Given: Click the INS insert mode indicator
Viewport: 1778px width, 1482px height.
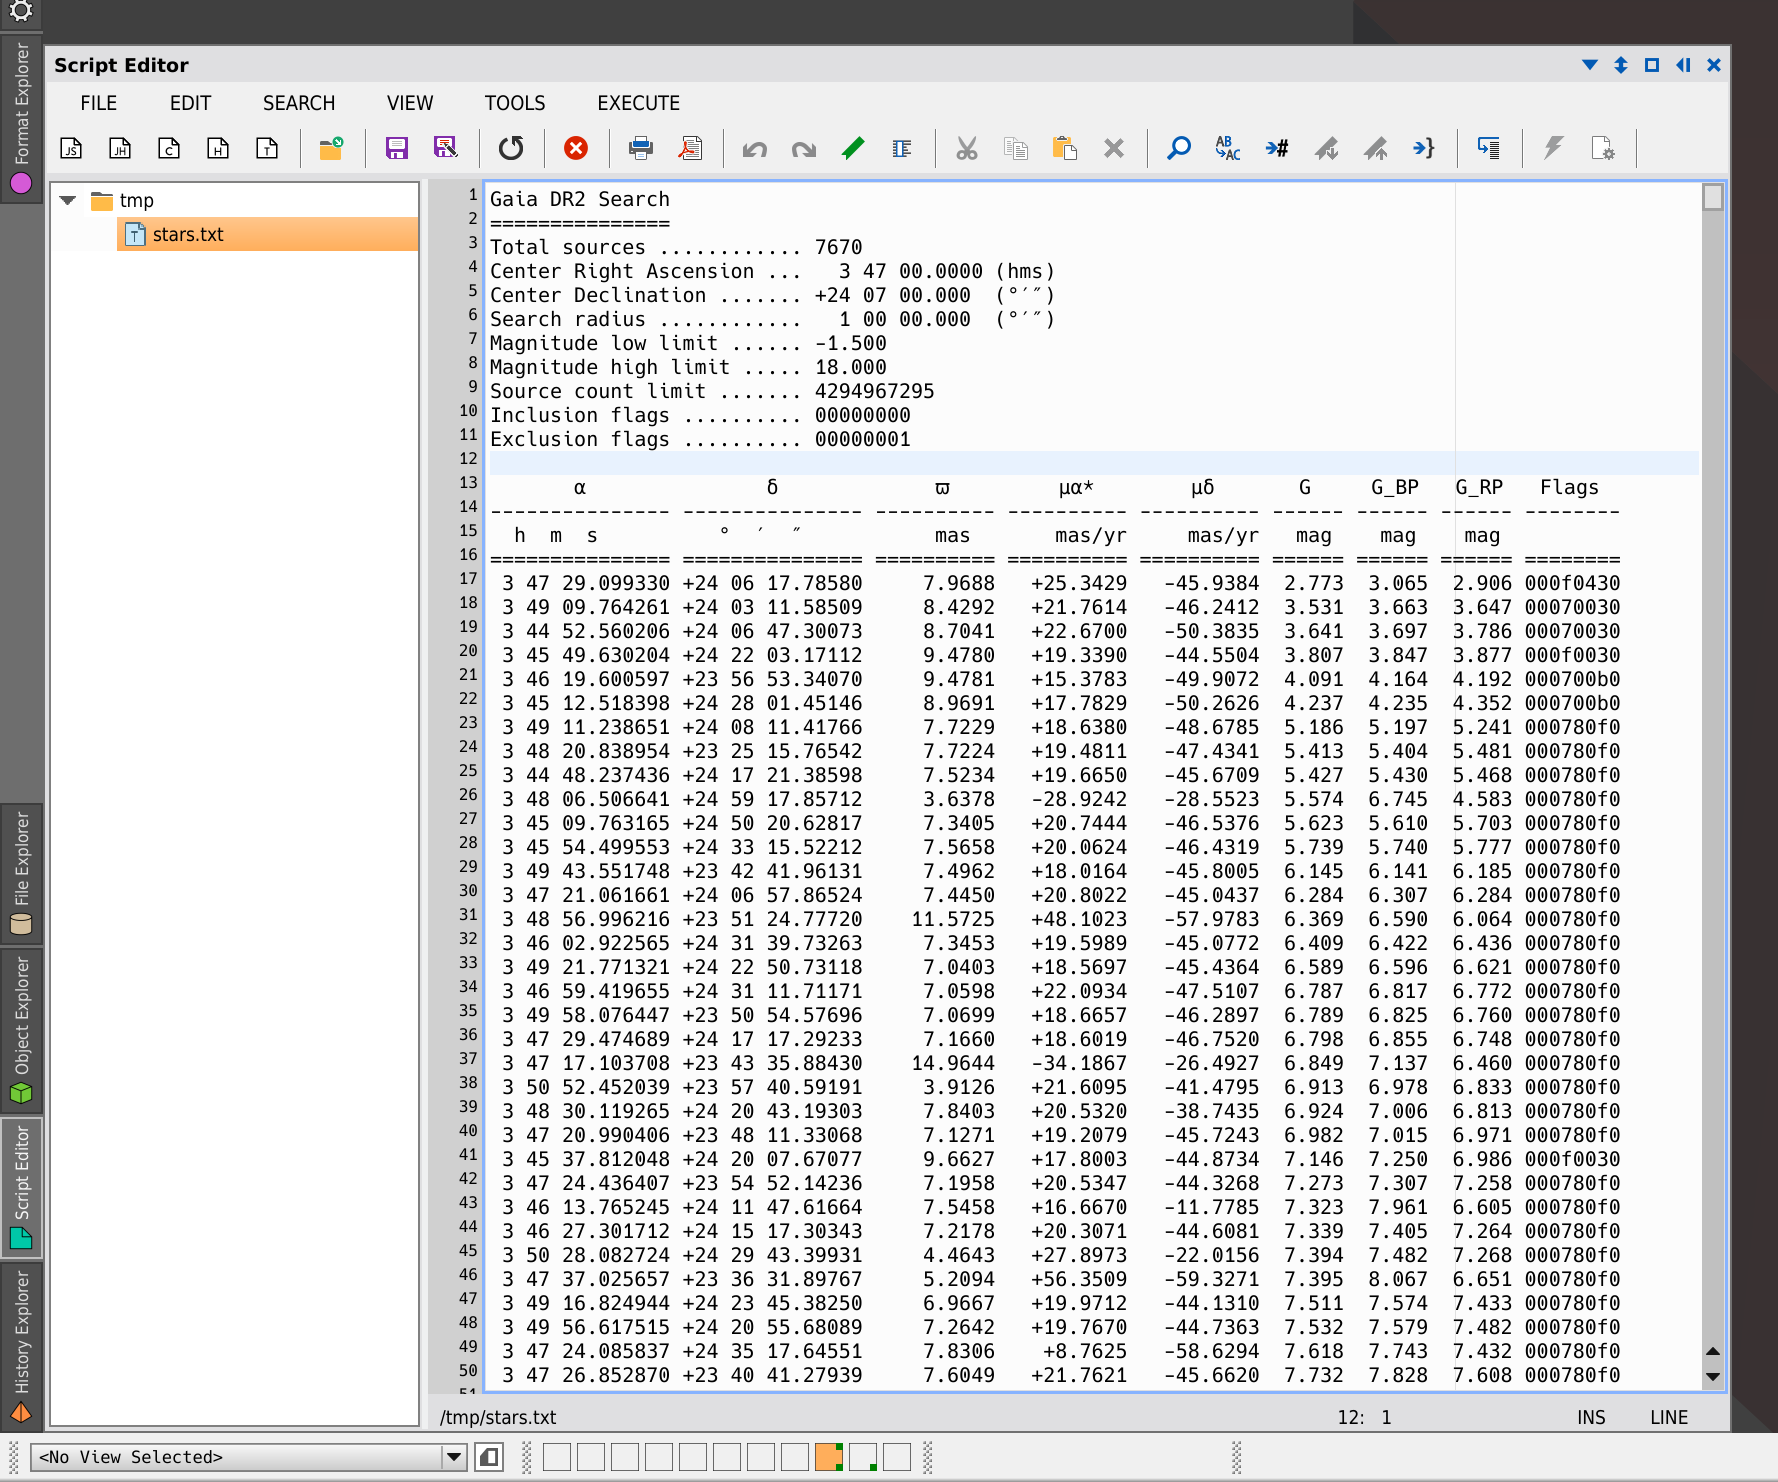Looking at the screenshot, I should [x=1591, y=1417].
